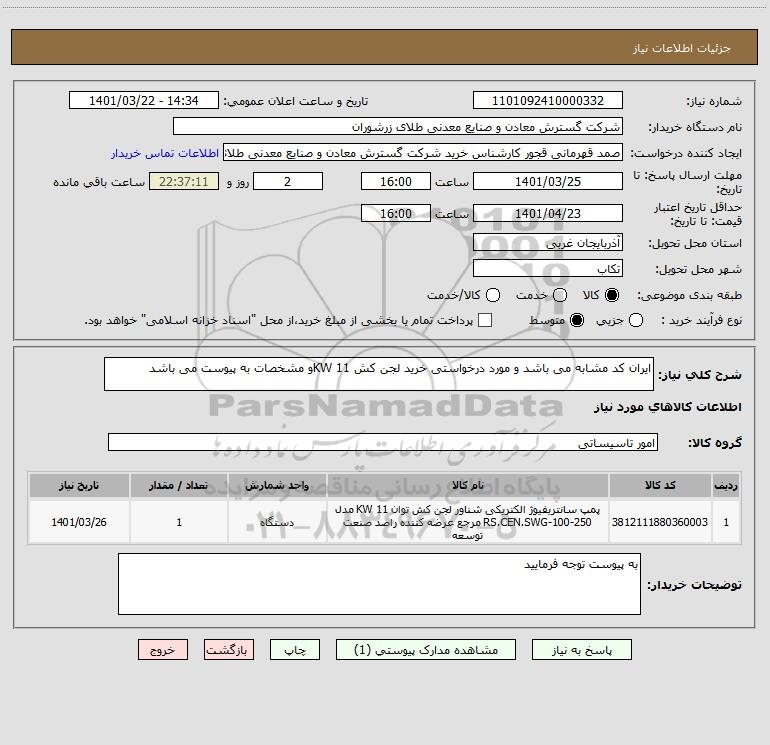Click the price validity date 1401/04/23
Screen dimensions: 770x745
pyautogui.click(x=548, y=213)
